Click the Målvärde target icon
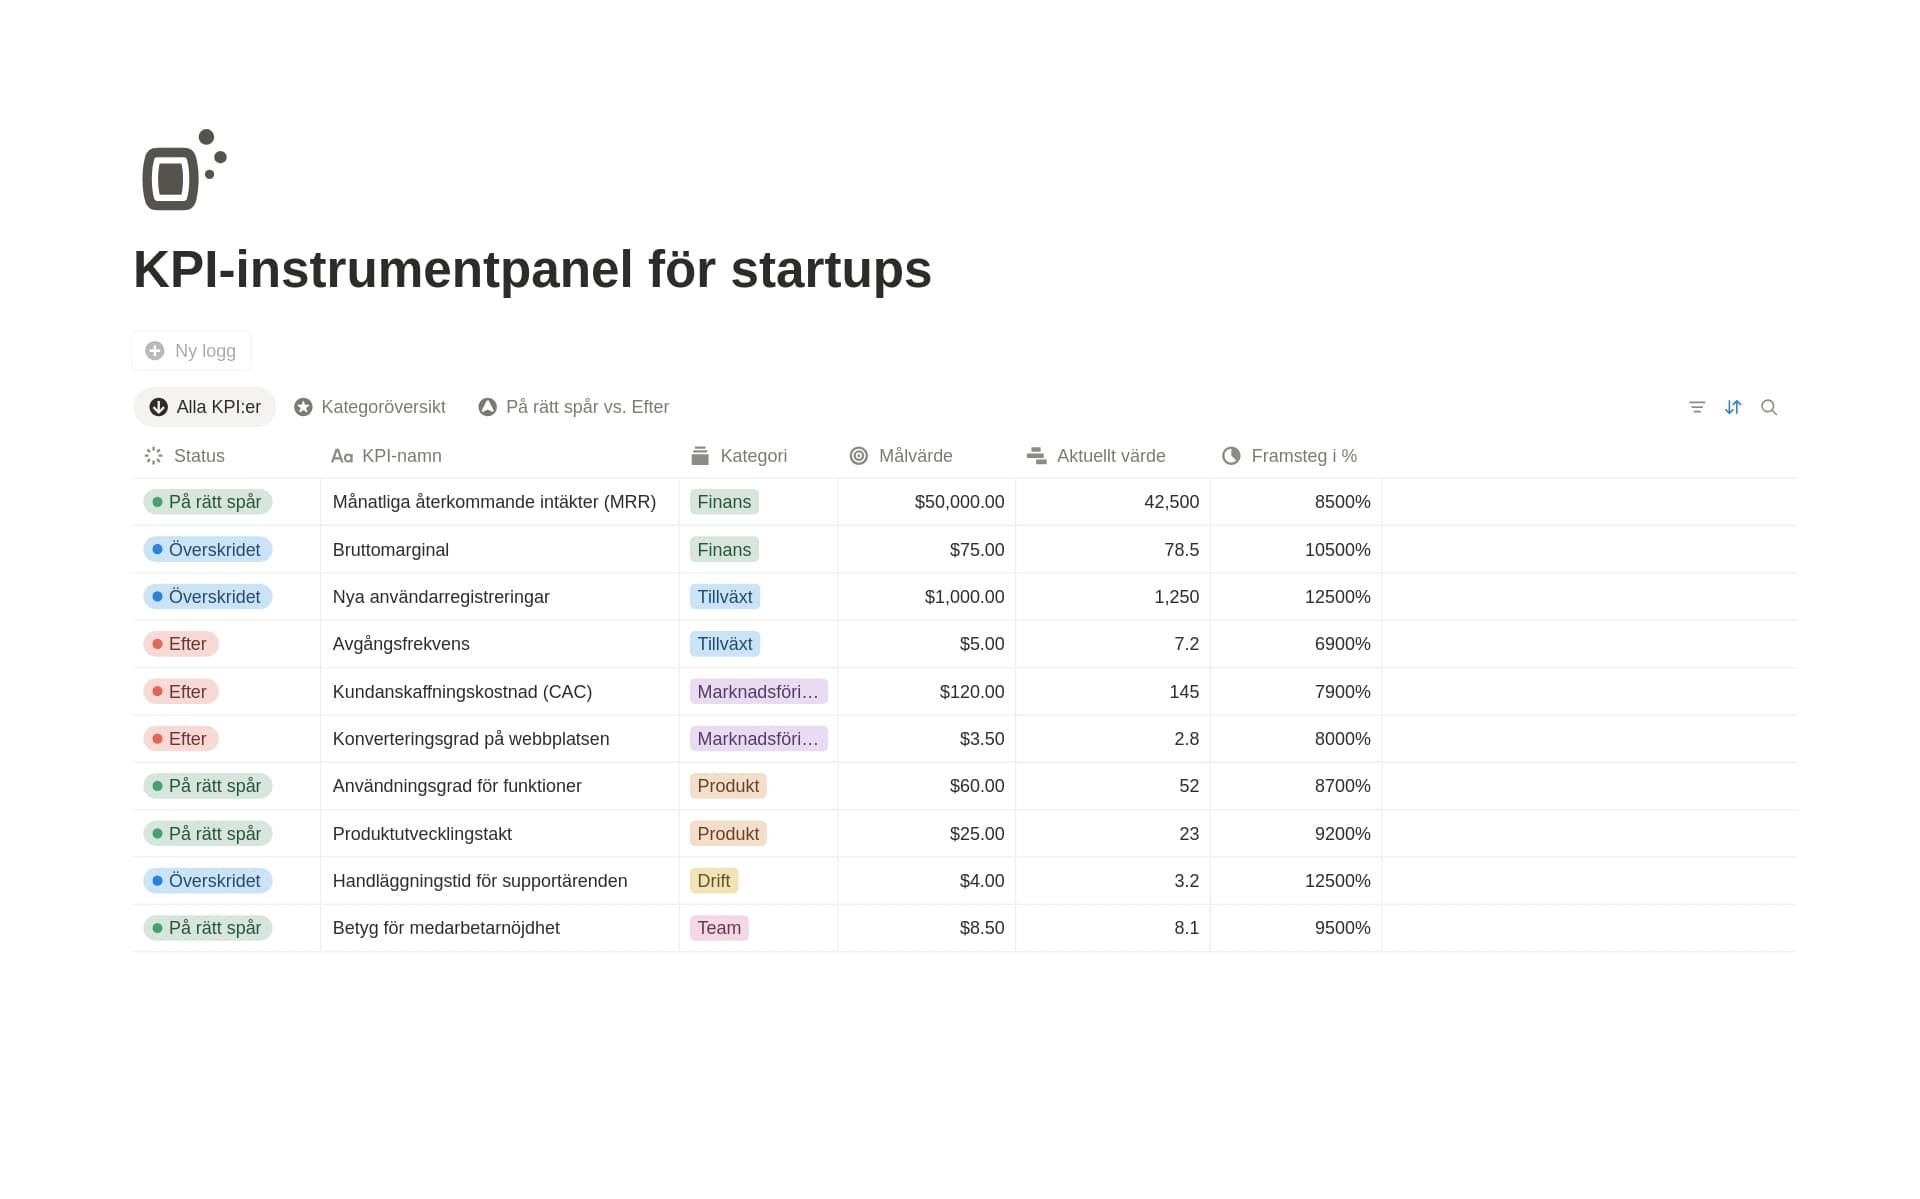 point(858,456)
